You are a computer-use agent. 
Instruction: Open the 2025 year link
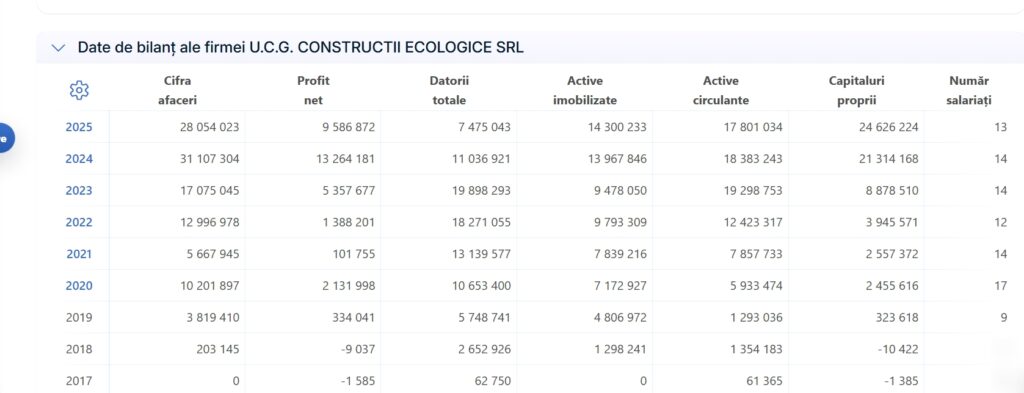point(79,127)
